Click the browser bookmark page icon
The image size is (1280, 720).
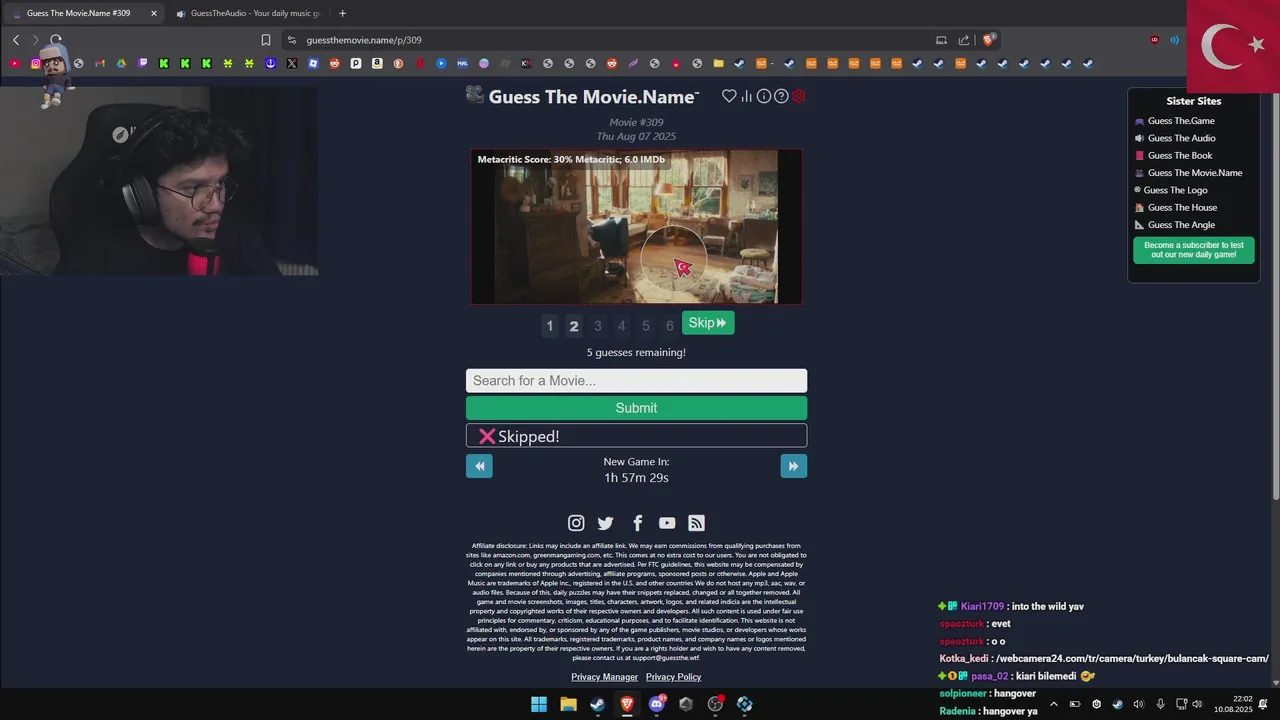point(266,40)
